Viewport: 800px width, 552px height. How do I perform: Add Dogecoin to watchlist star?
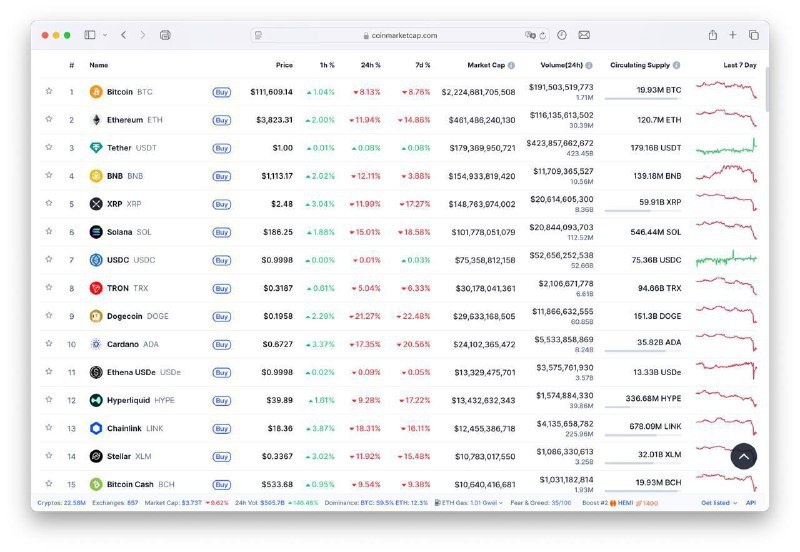pyautogui.click(x=49, y=315)
